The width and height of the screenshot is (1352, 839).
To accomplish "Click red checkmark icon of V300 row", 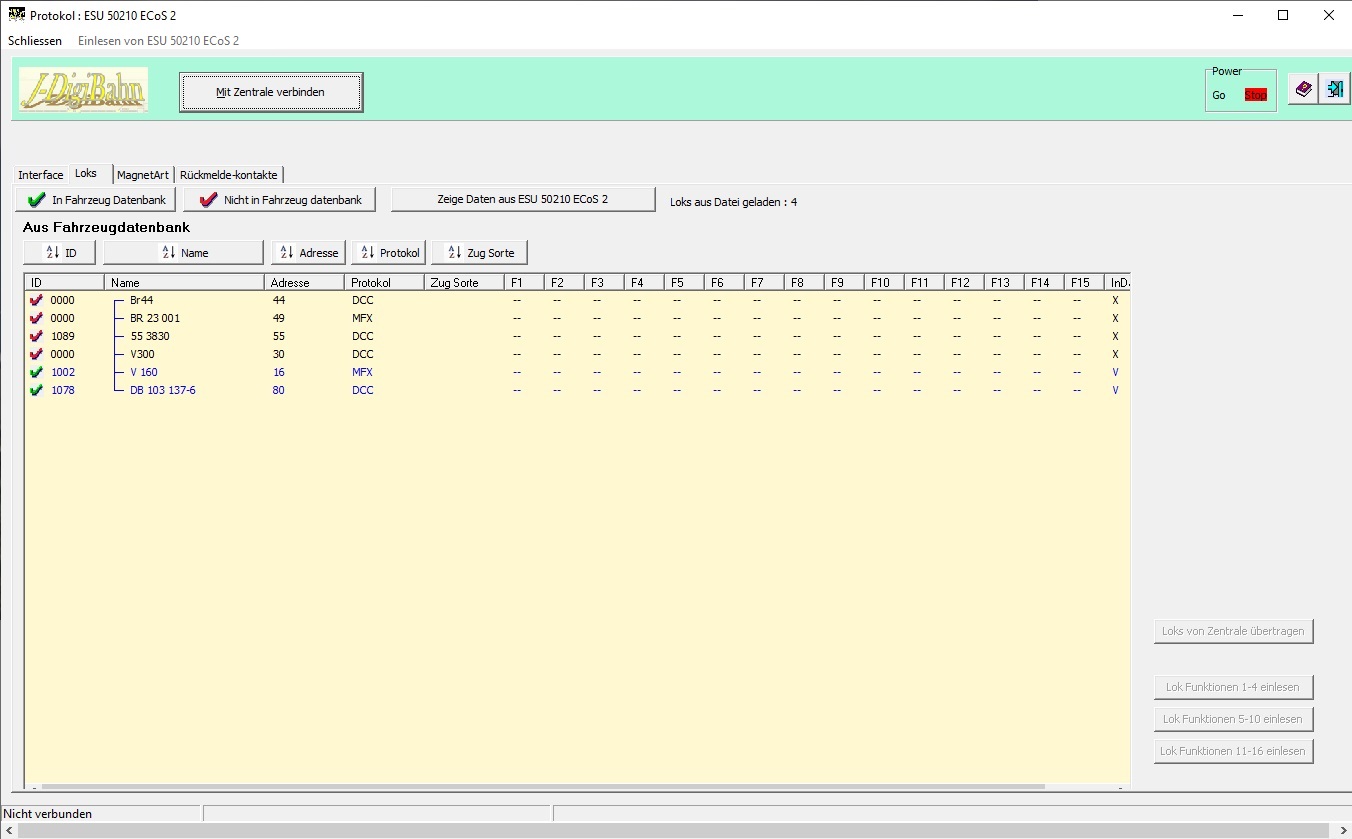I will pos(37,354).
